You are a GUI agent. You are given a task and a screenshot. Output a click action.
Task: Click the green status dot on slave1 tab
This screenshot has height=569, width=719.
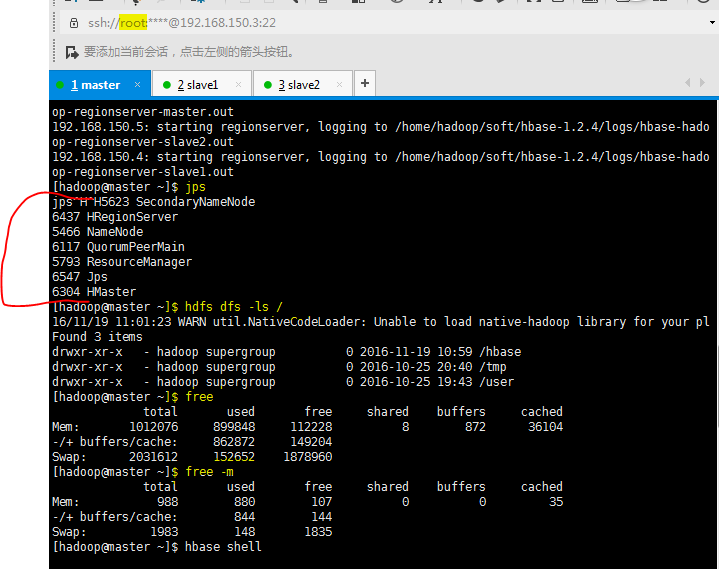tap(167, 85)
